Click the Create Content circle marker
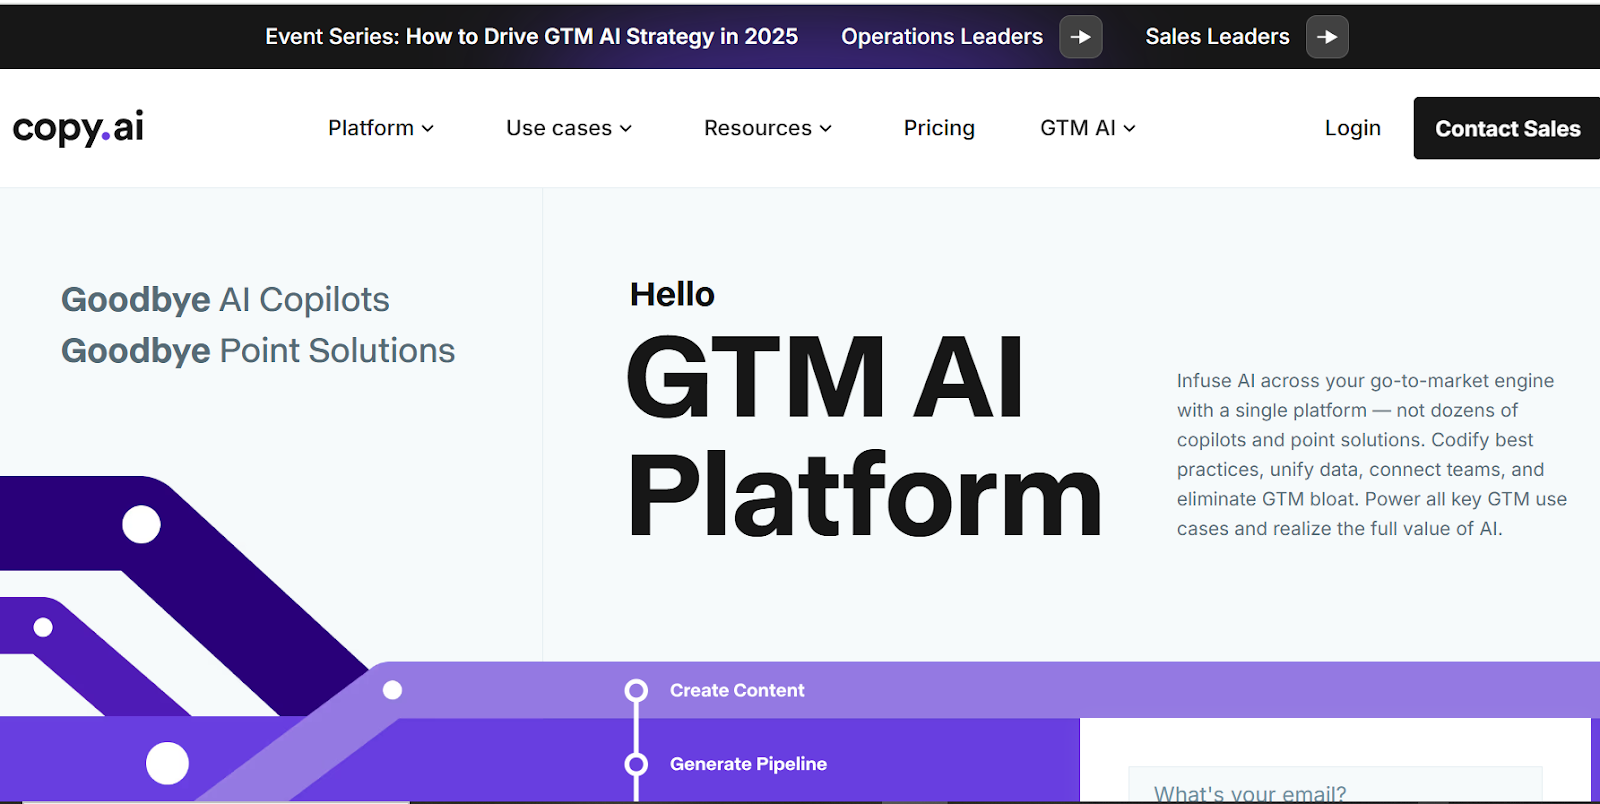The width and height of the screenshot is (1600, 804). [636, 690]
